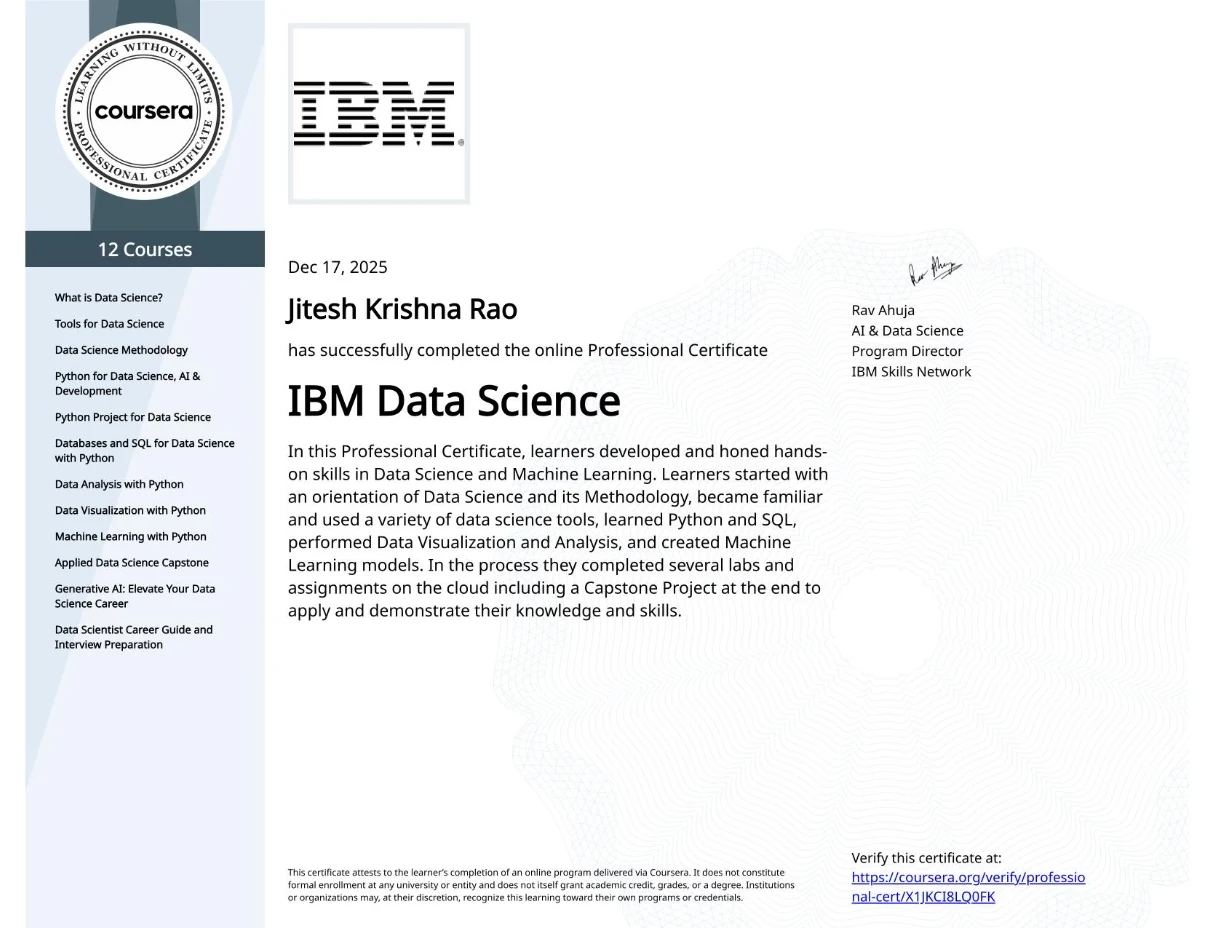Select 'Data Visualization with Python' course entry
1212x928 pixels.
pyautogui.click(x=130, y=510)
